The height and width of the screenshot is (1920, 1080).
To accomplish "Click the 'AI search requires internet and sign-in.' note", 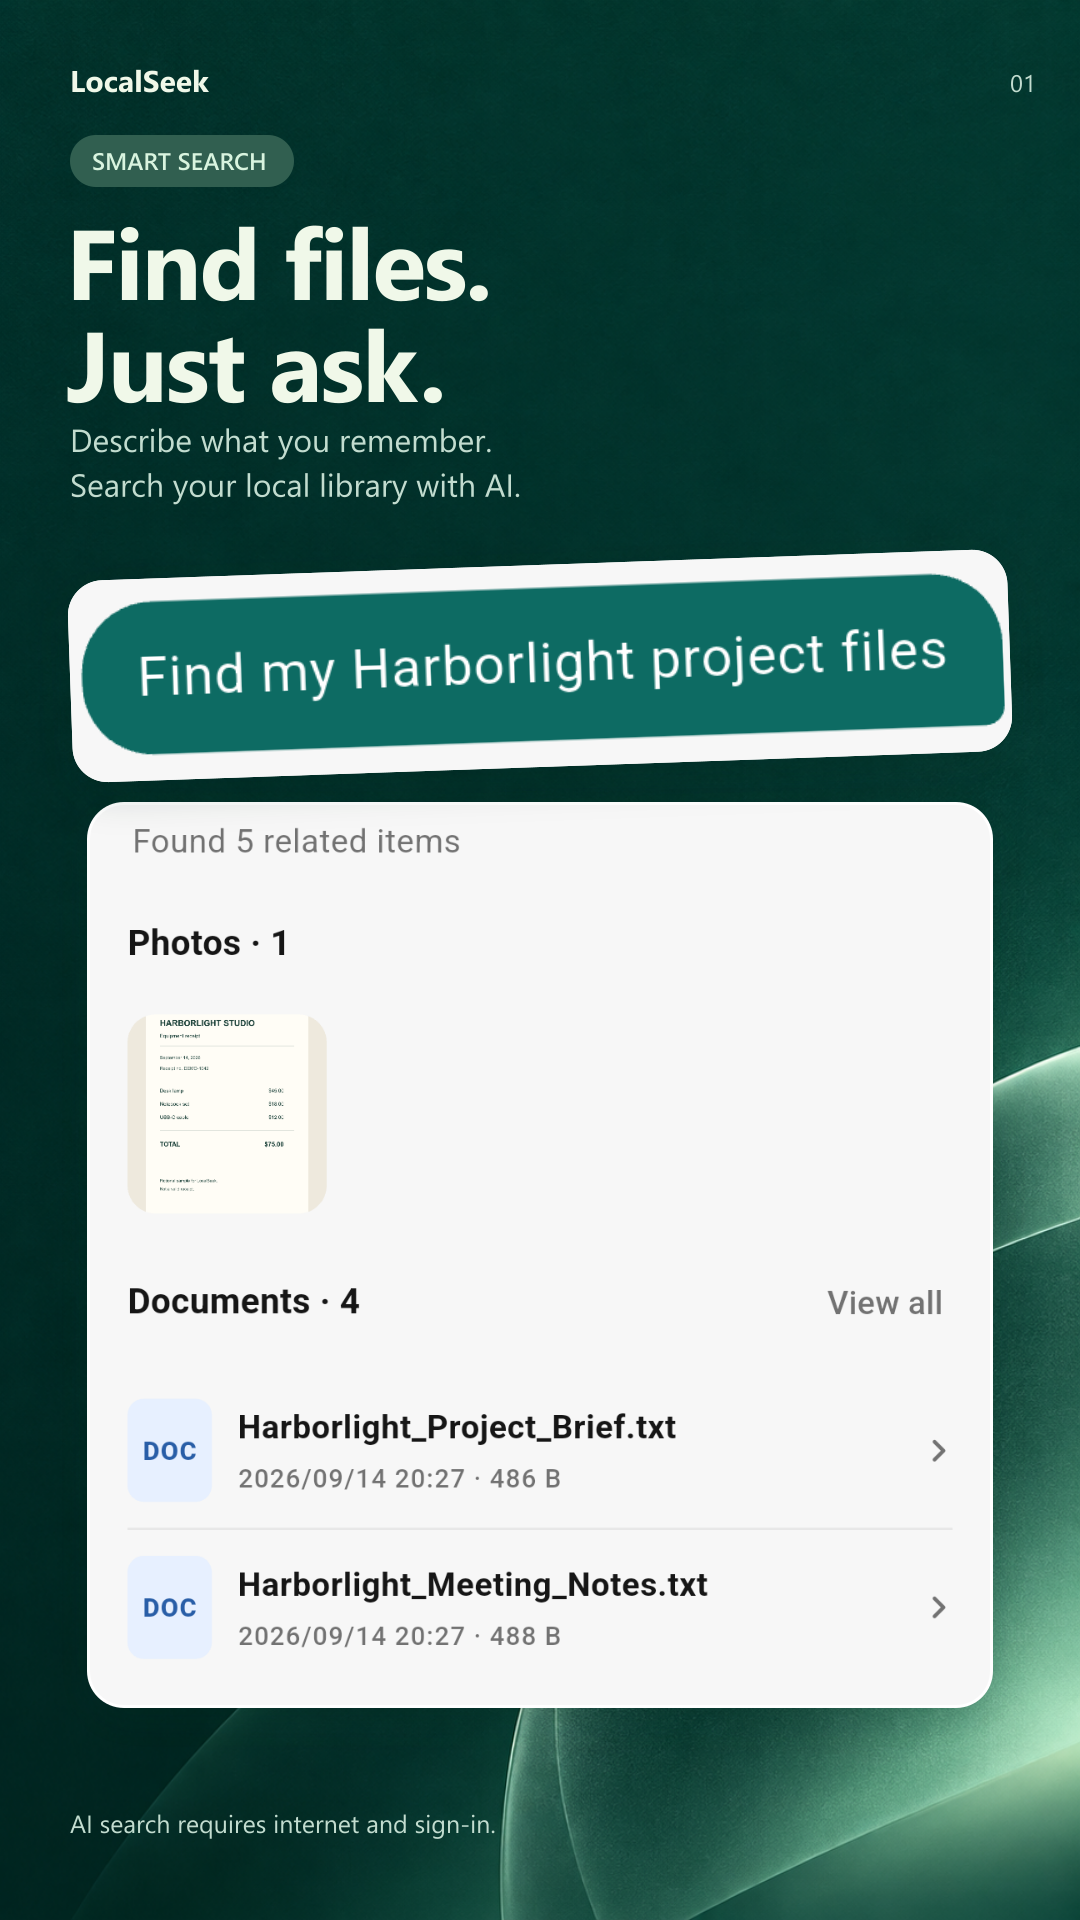I will (x=283, y=1825).
